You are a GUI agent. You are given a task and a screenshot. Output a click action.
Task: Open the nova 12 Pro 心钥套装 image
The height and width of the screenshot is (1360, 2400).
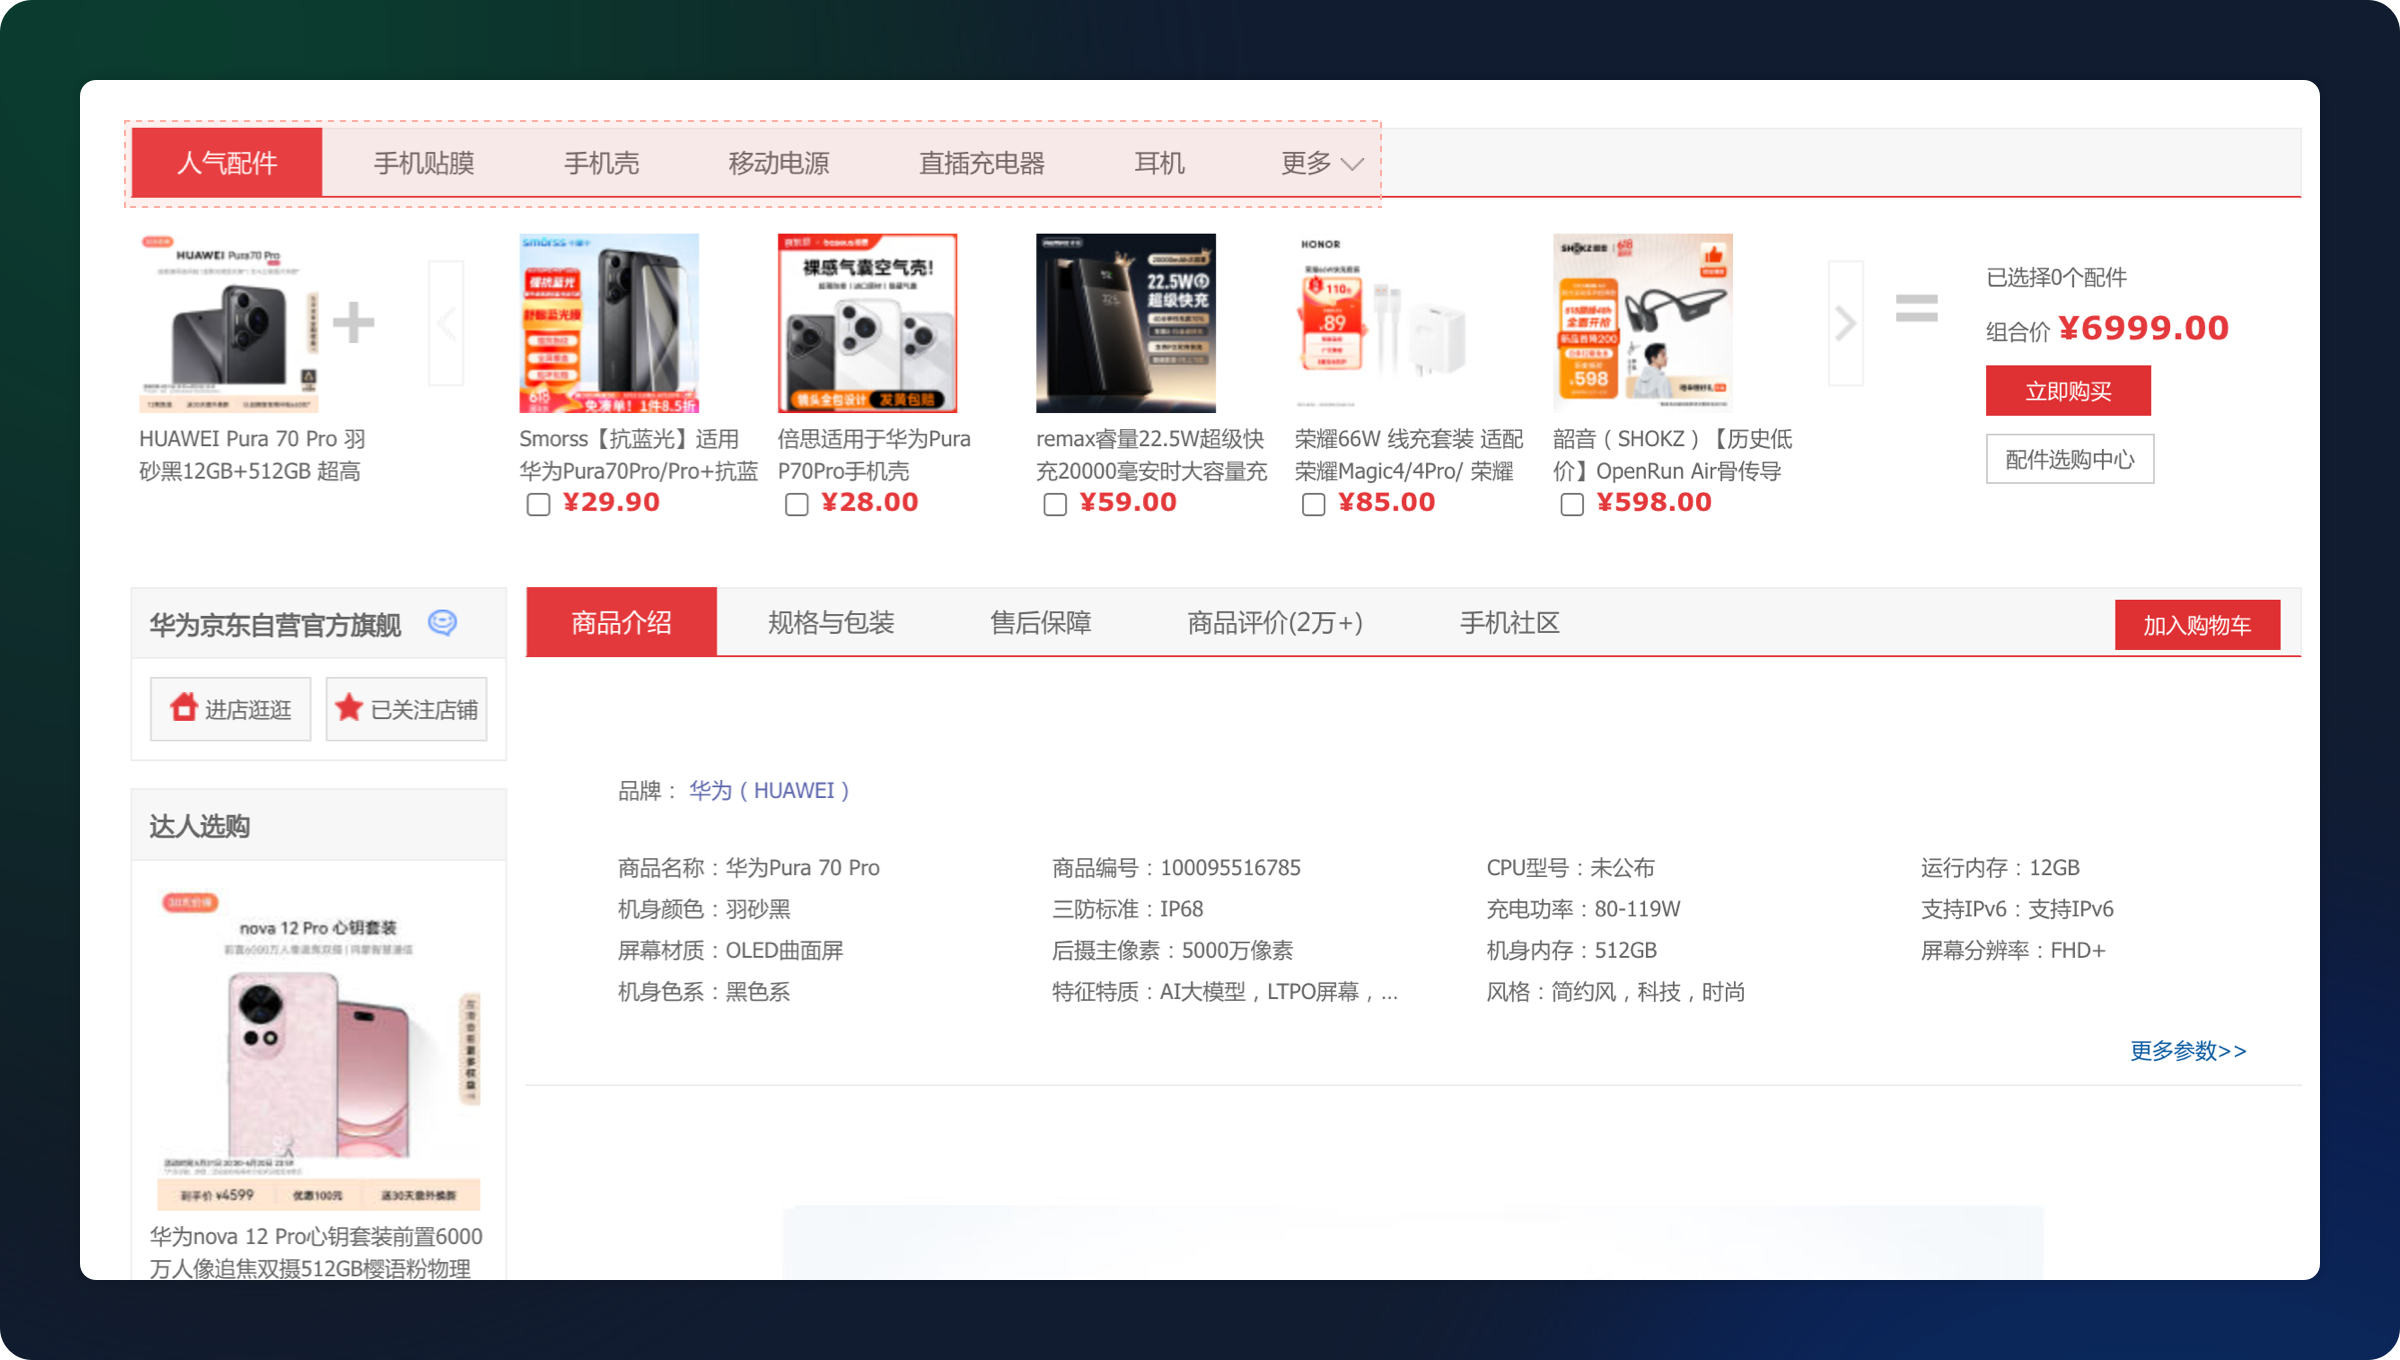pos(319,1048)
